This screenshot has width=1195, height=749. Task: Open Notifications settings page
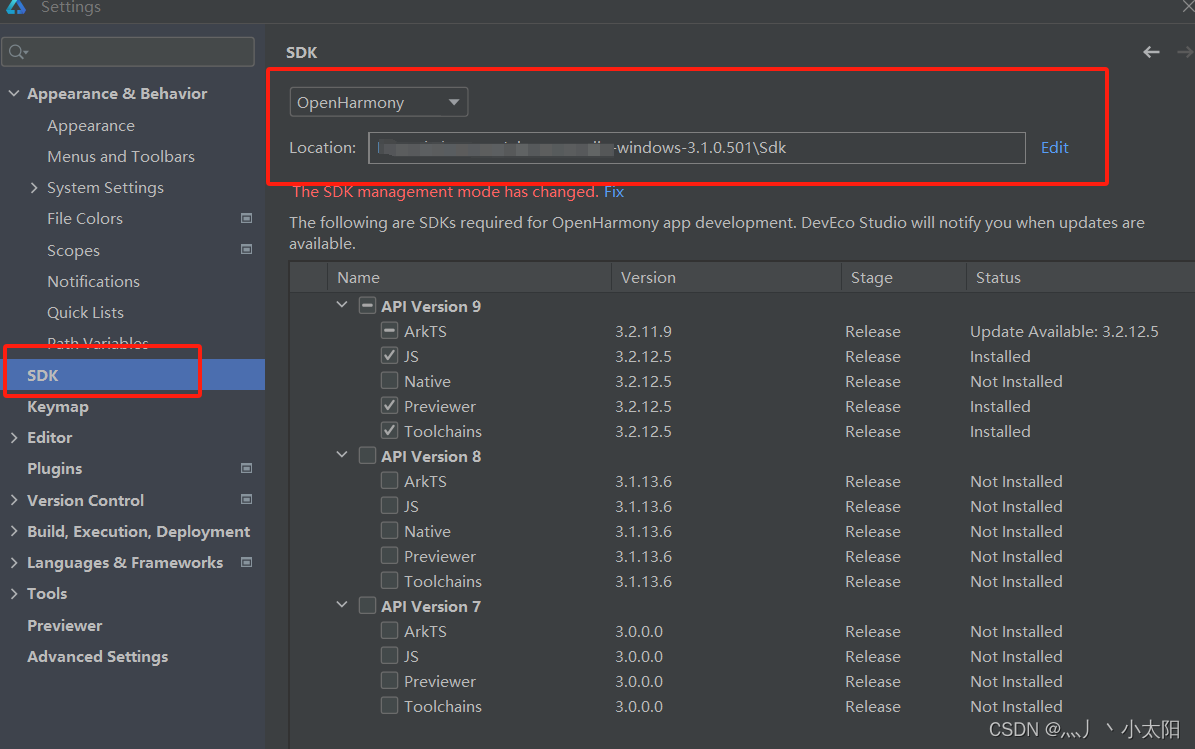point(94,281)
